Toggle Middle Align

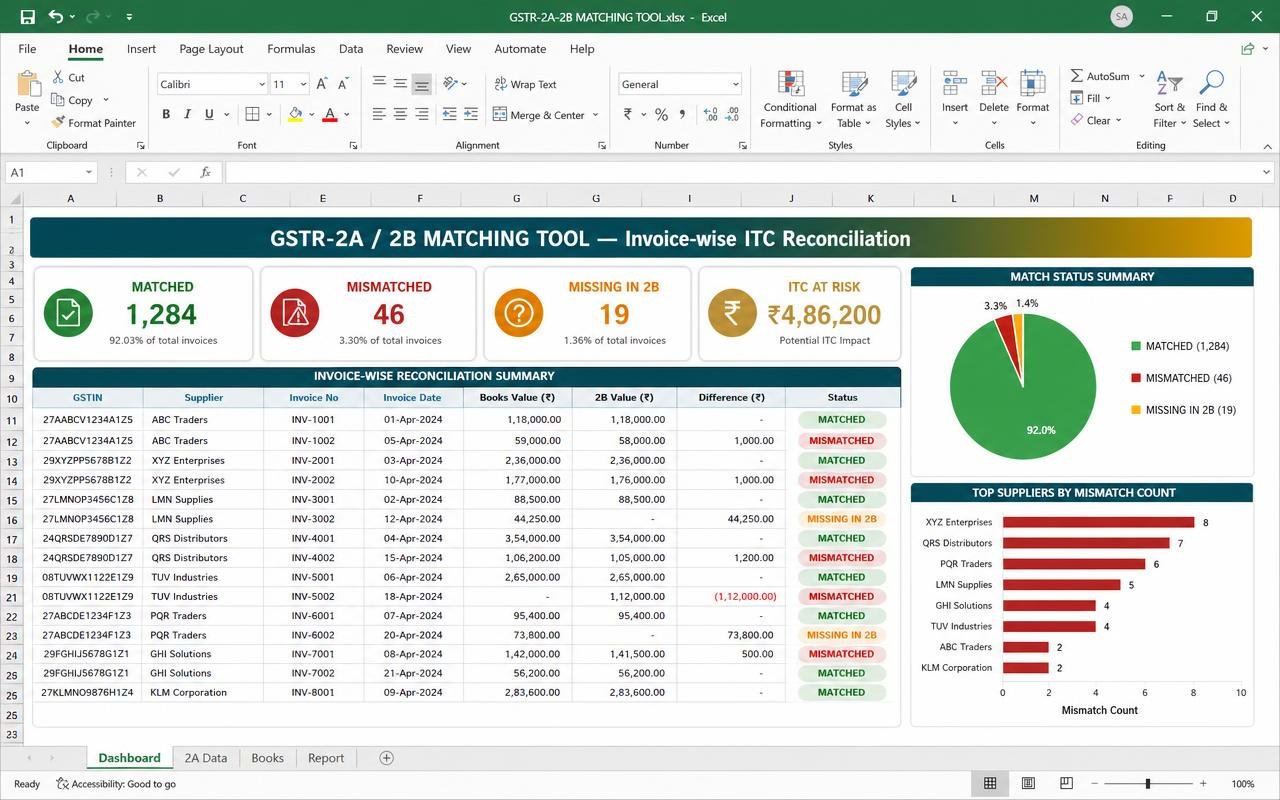[400, 84]
